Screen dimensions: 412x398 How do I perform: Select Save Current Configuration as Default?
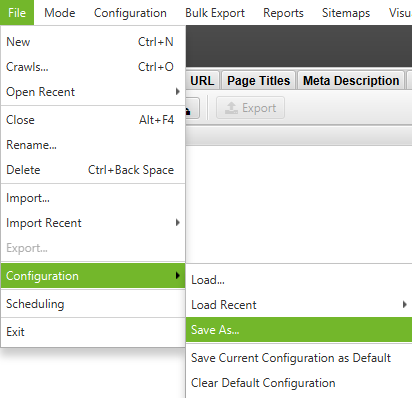click(x=299, y=358)
